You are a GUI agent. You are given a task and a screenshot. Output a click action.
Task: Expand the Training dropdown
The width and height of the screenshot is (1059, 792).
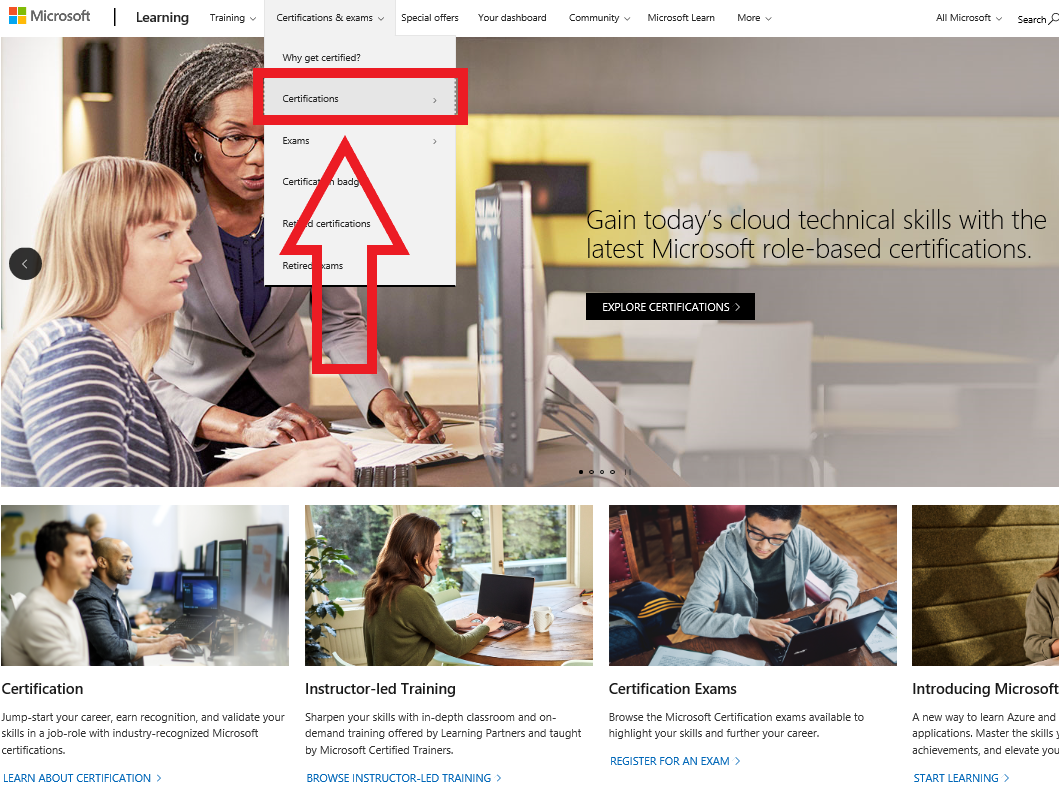click(232, 18)
